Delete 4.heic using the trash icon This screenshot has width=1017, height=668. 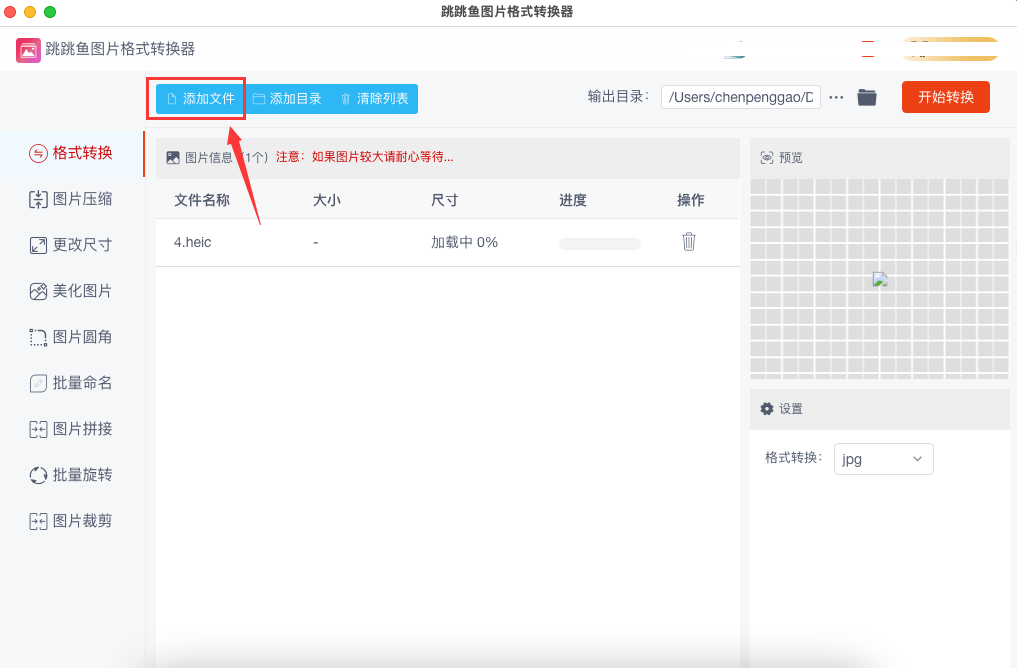pyautogui.click(x=688, y=242)
